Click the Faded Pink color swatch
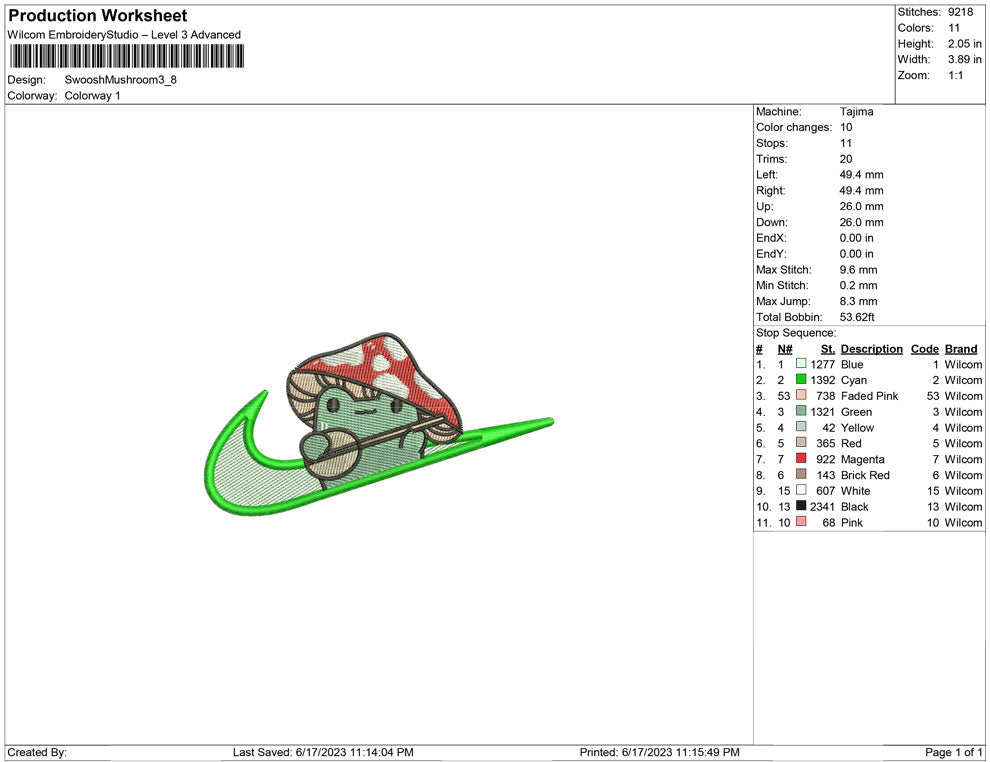The width and height of the screenshot is (990, 762). coord(801,395)
